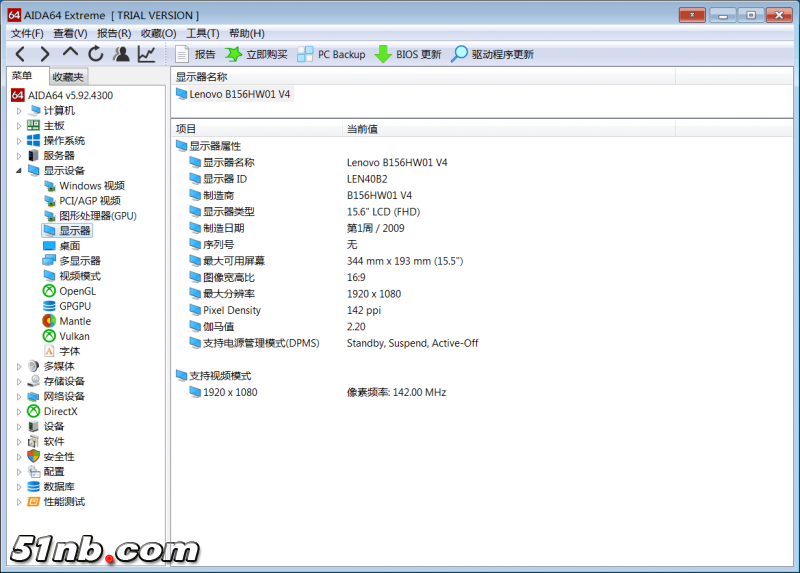Expand the 计算机 tree node
Viewport: 800px width, 573px height.
pyautogui.click(x=19, y=111)
